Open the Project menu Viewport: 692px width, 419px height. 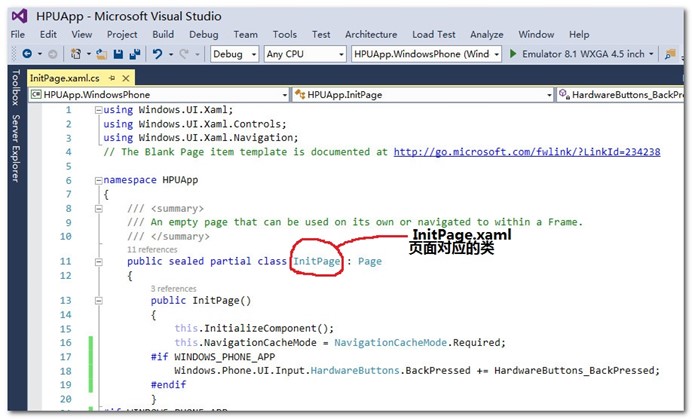coord(122,34)
